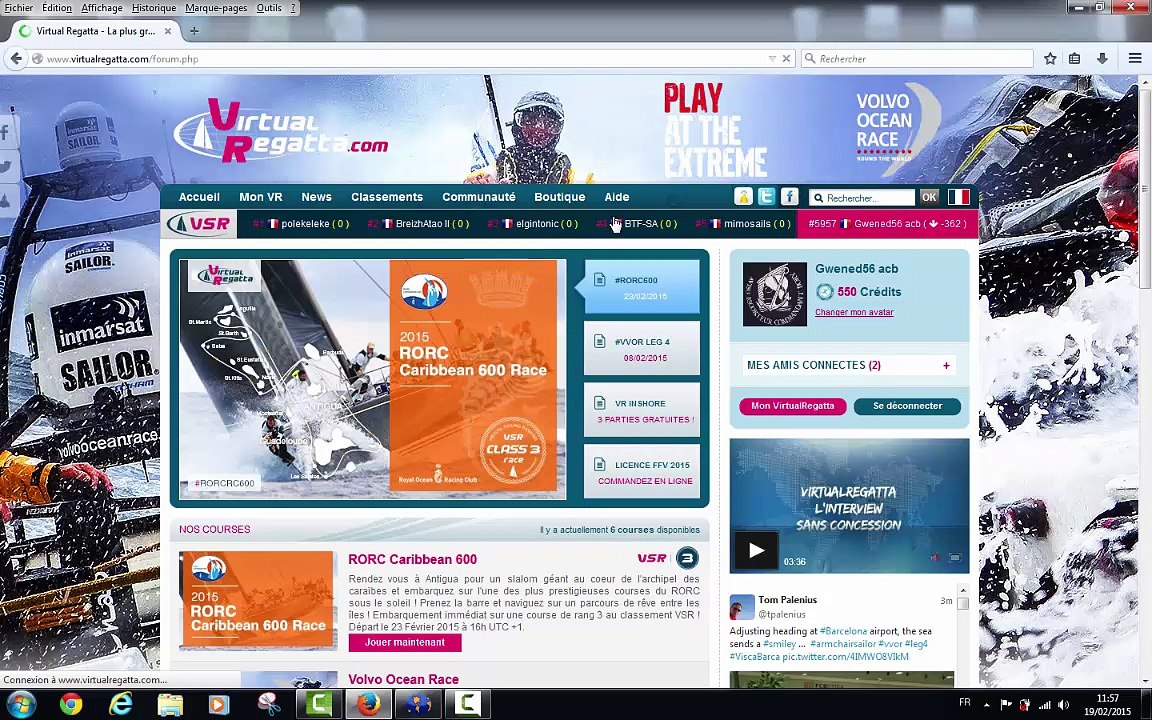Click the URL address bar

(401, 59)
